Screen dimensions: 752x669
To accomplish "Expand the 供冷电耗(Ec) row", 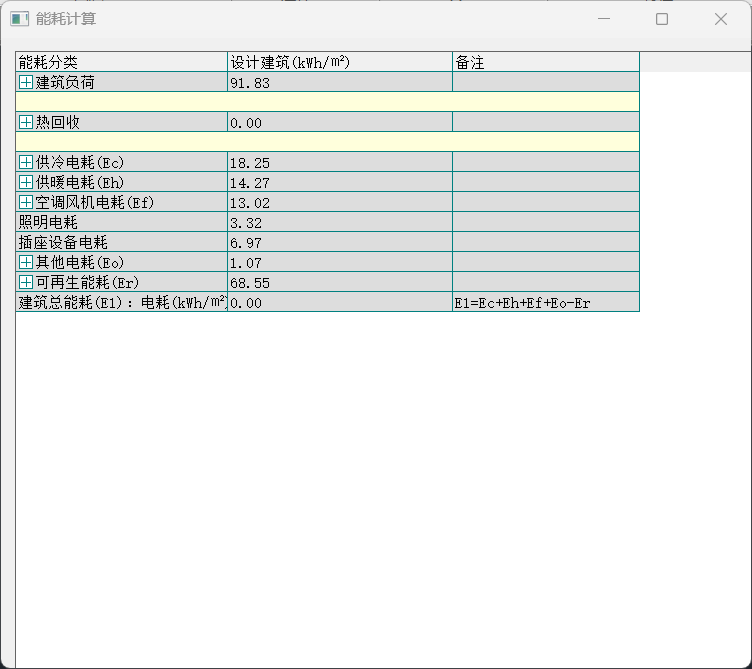I will coord(26,162).
